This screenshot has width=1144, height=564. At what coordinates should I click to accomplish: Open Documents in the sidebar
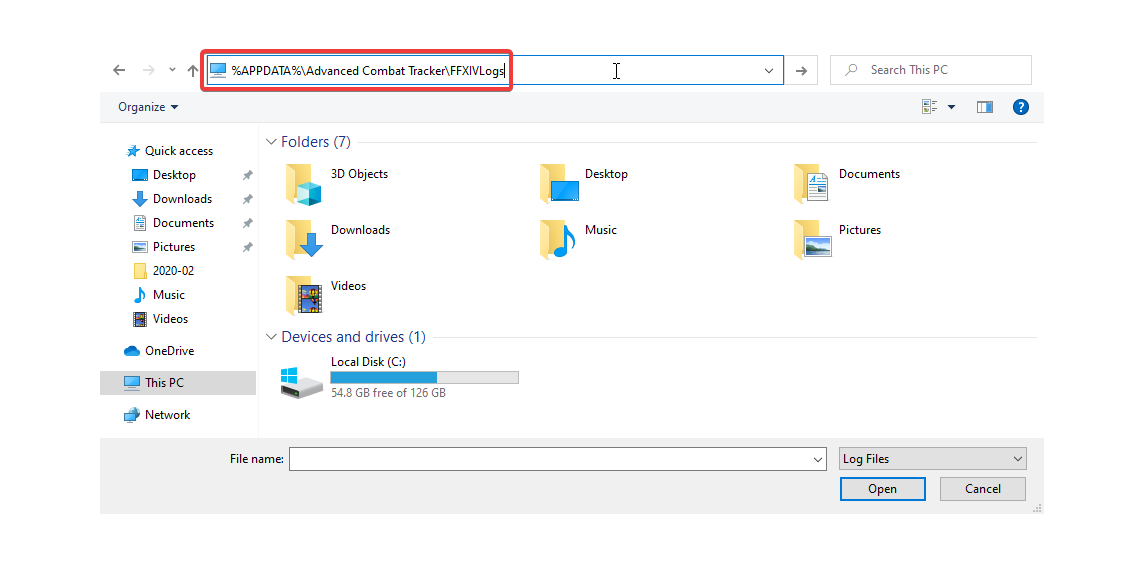[x=173, y=223]
